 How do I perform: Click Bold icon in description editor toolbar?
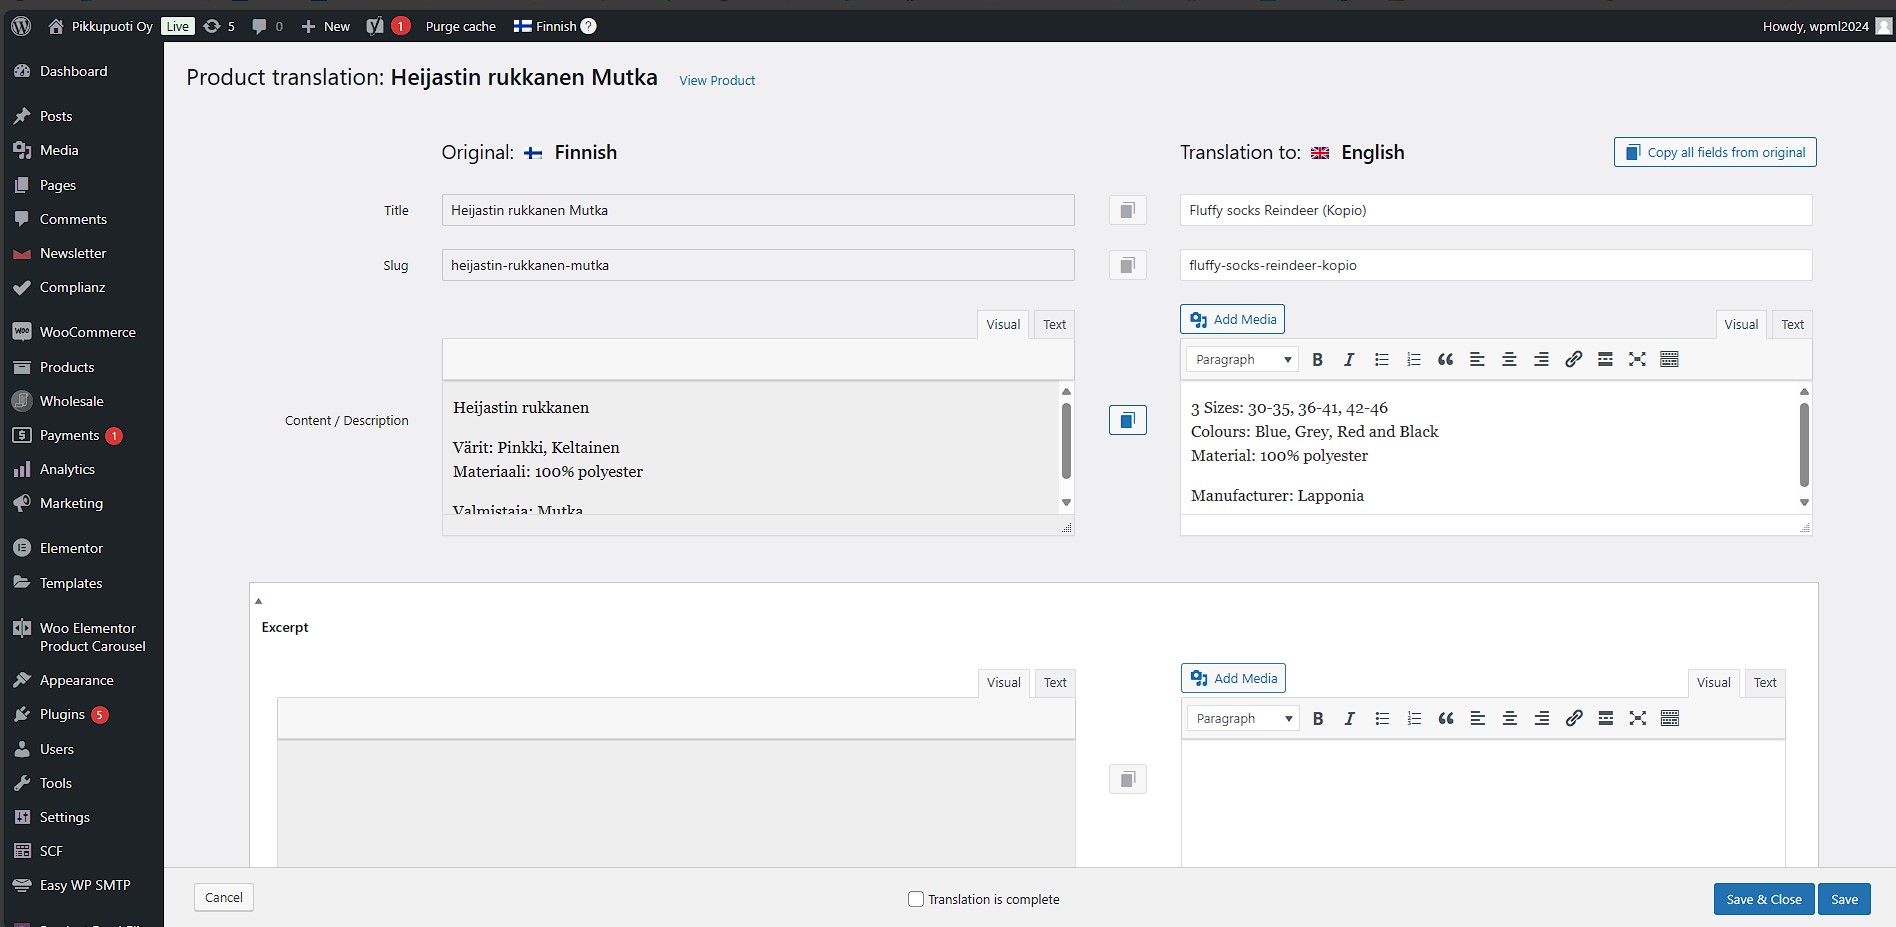point(1317,360)
